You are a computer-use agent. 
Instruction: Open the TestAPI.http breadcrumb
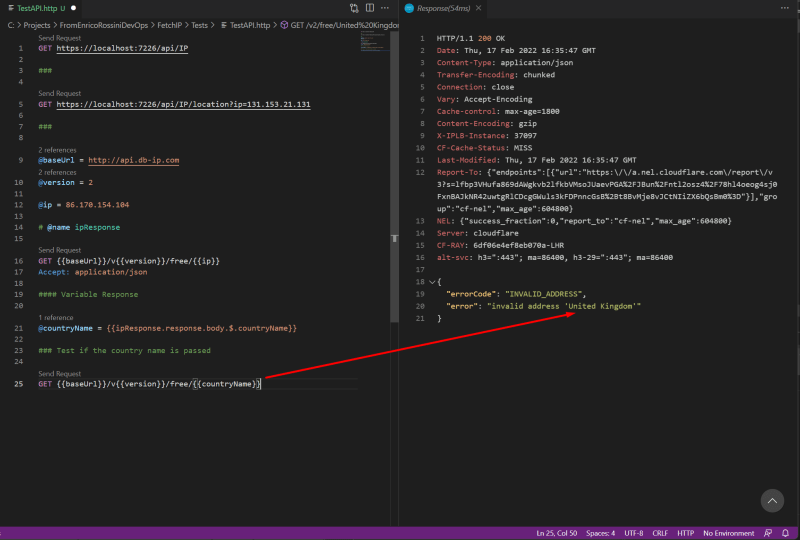[249, 25]
